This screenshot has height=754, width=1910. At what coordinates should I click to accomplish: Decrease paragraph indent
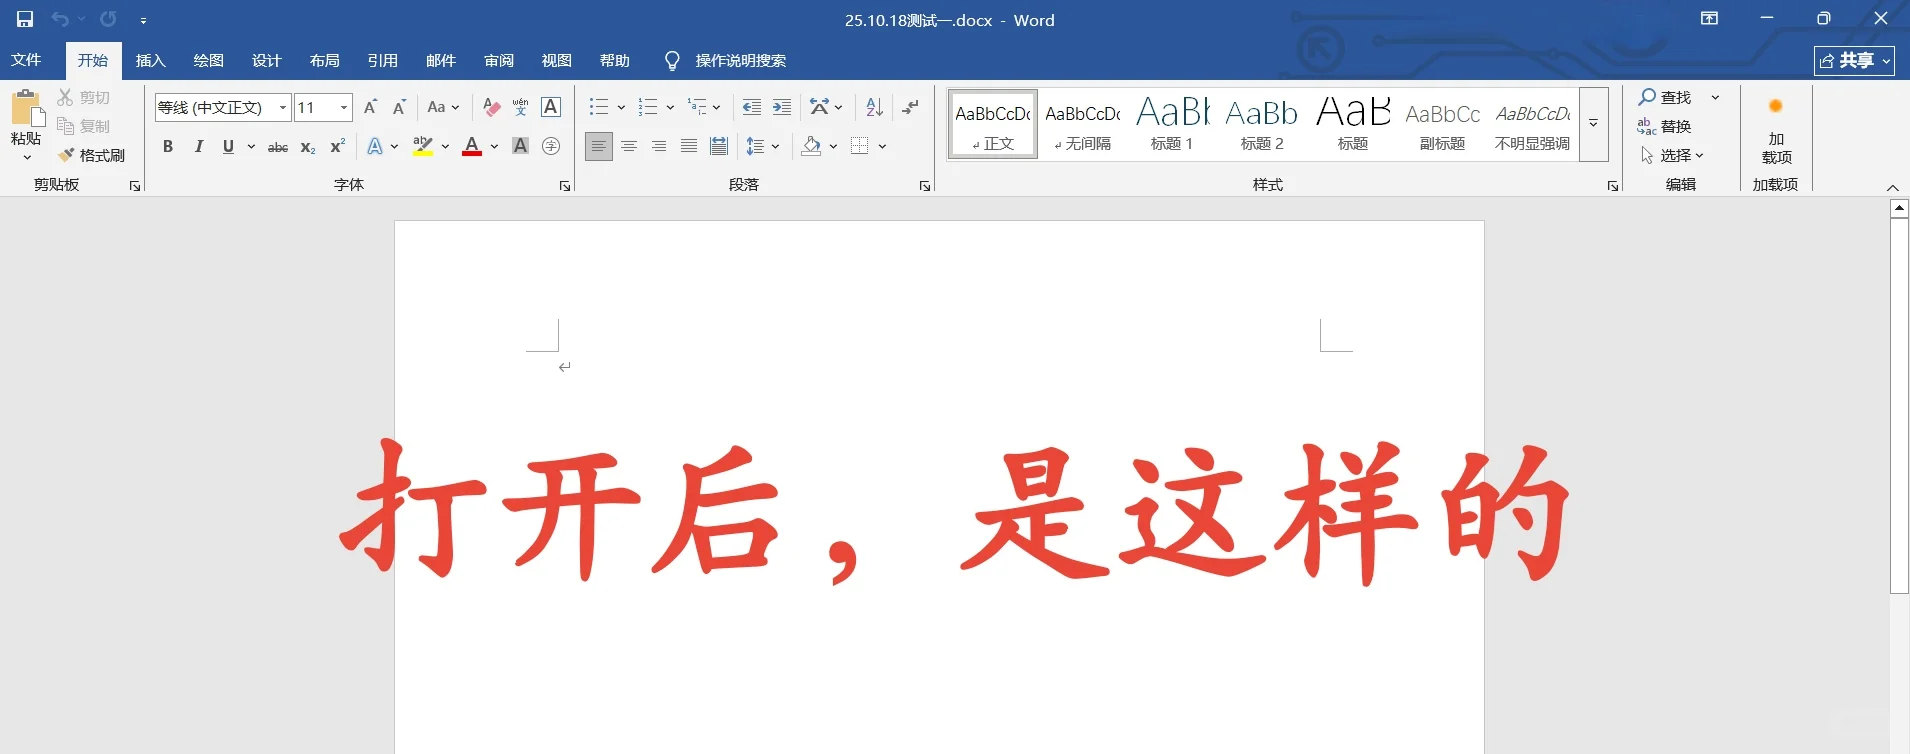(752, 107)
